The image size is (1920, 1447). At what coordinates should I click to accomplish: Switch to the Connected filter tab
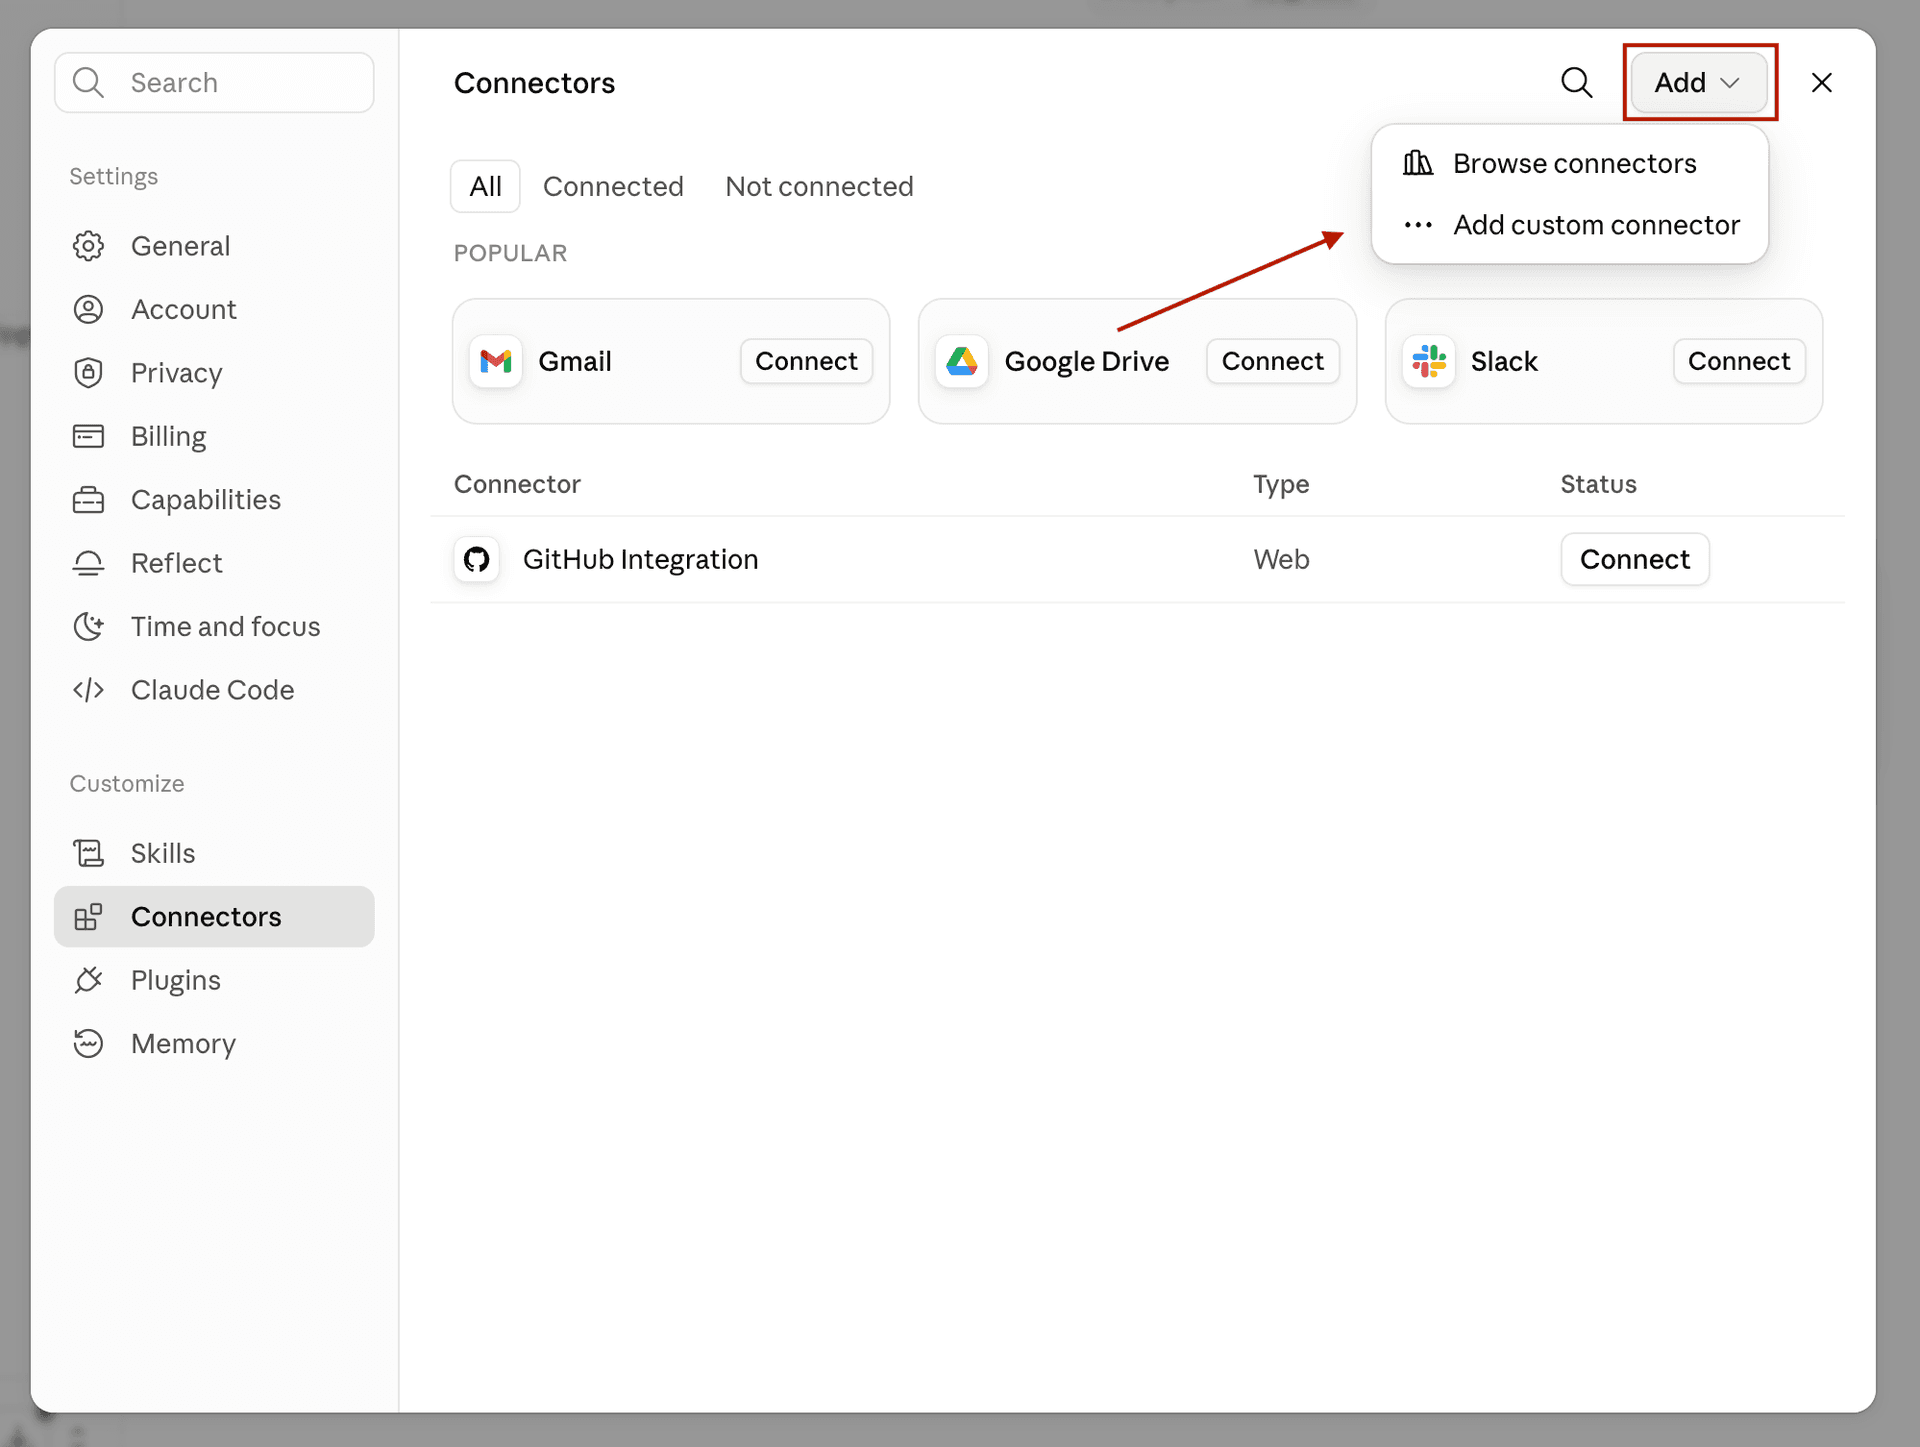point(613,186)
